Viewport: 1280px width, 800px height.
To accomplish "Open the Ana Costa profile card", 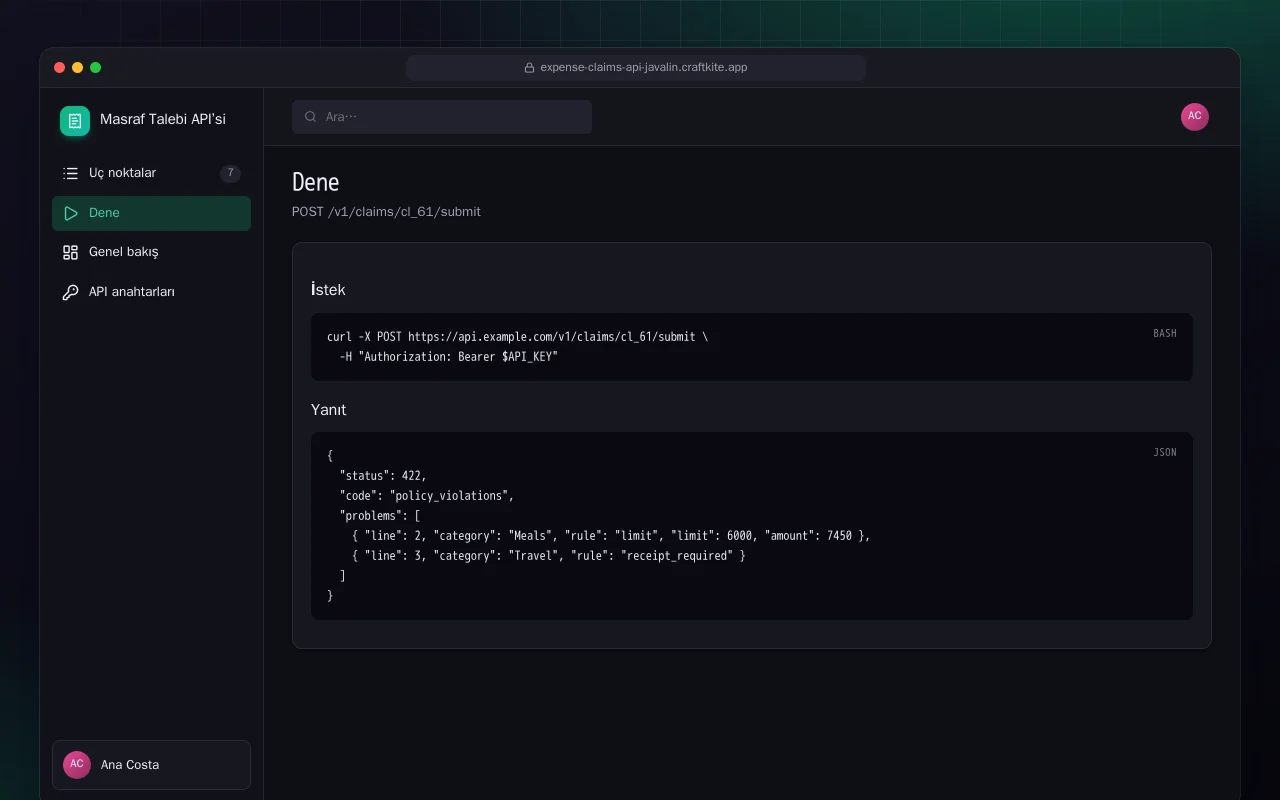I will click(151, 765).
